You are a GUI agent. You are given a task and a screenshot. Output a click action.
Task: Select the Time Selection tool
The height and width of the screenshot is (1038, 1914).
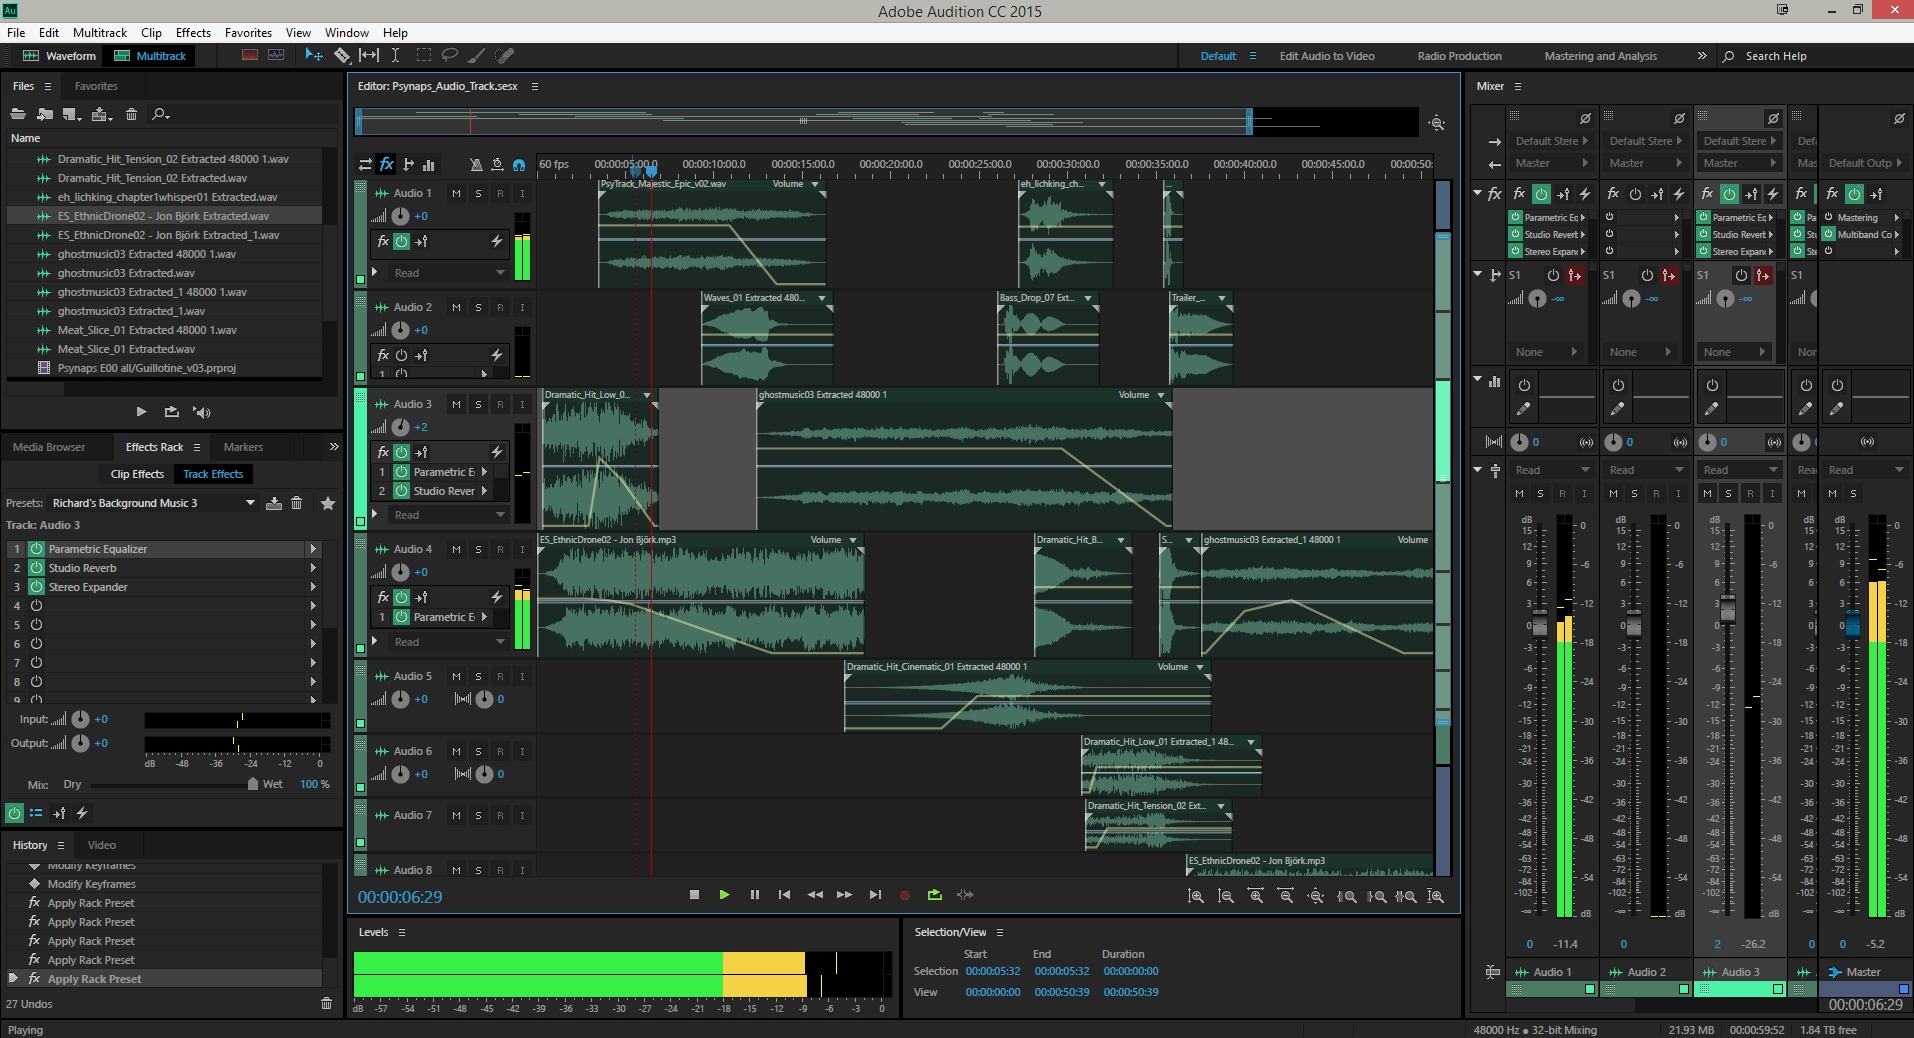point(396,56)
